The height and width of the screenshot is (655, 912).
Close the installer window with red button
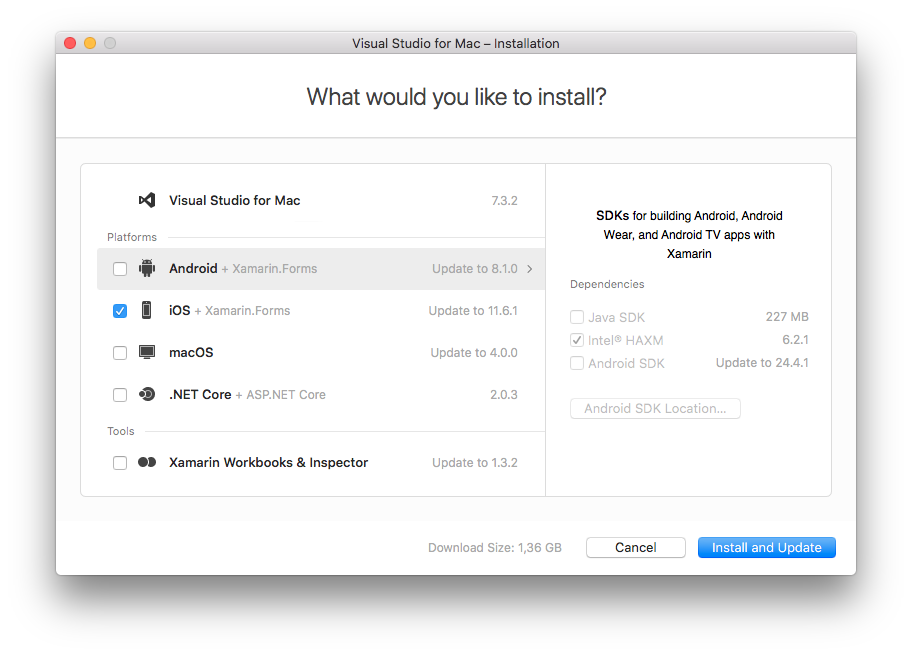click(70, 43)
